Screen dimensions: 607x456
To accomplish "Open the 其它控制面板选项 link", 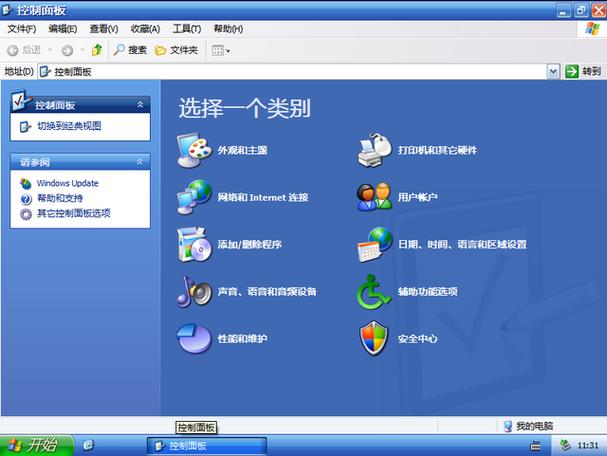I will (74, 213).
